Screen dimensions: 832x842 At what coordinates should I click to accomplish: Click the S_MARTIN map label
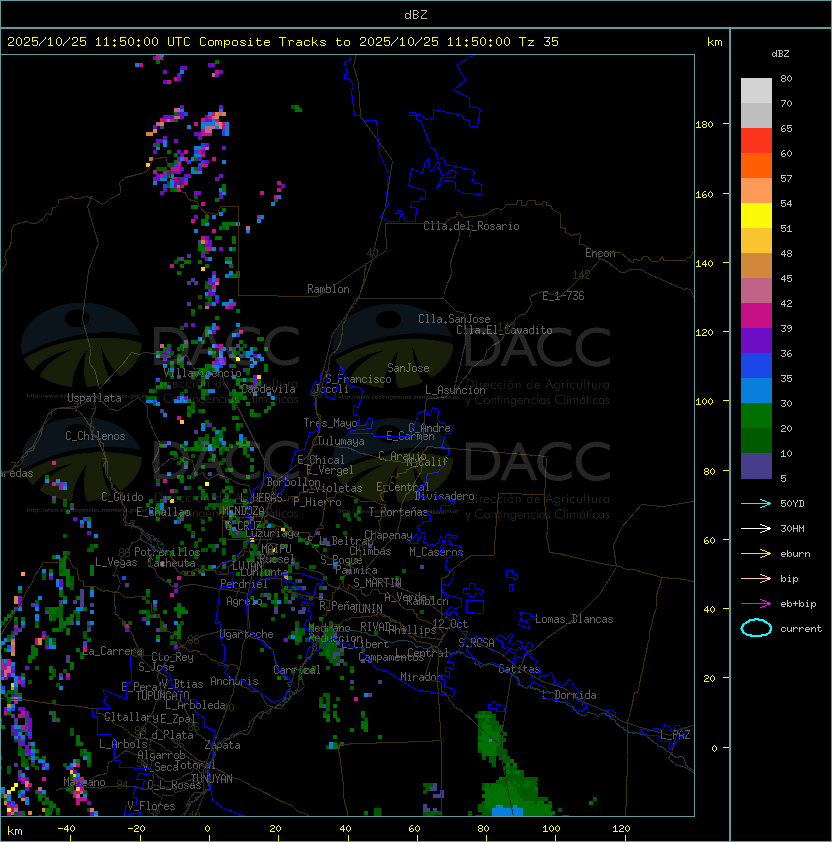click(x=377, y=583)
